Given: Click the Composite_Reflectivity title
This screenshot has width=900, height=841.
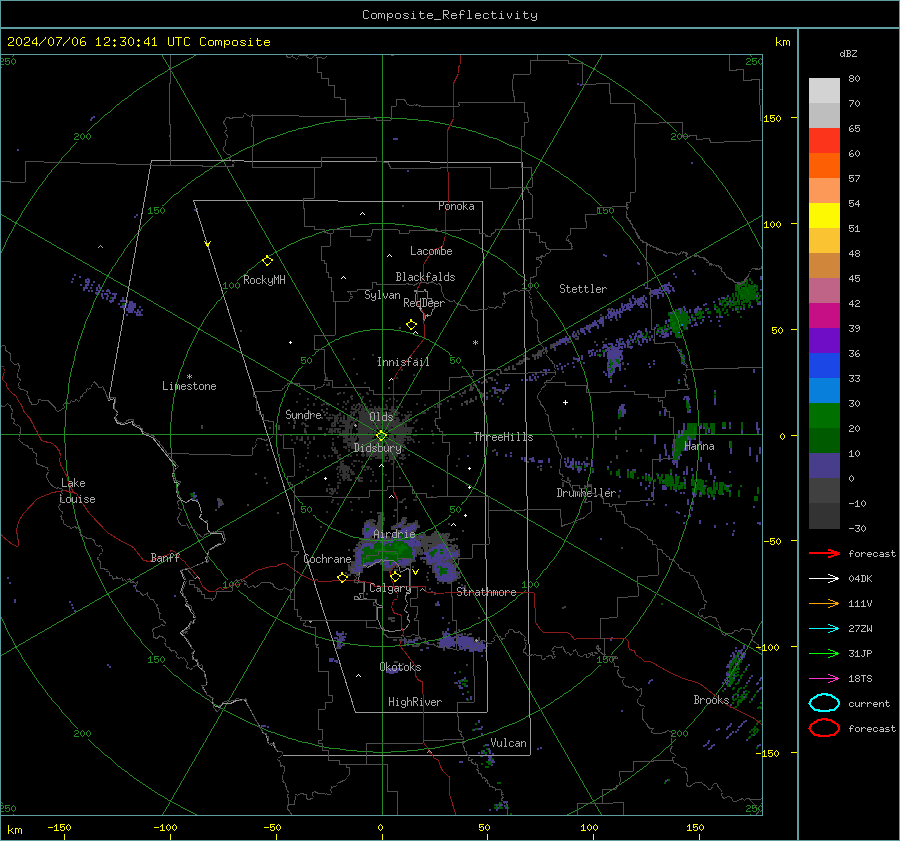Looking at the screenshot, I should [x=450, y=15].
